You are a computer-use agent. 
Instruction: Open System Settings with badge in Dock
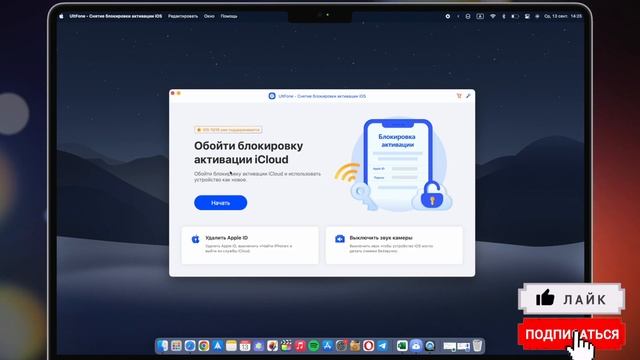341,346
